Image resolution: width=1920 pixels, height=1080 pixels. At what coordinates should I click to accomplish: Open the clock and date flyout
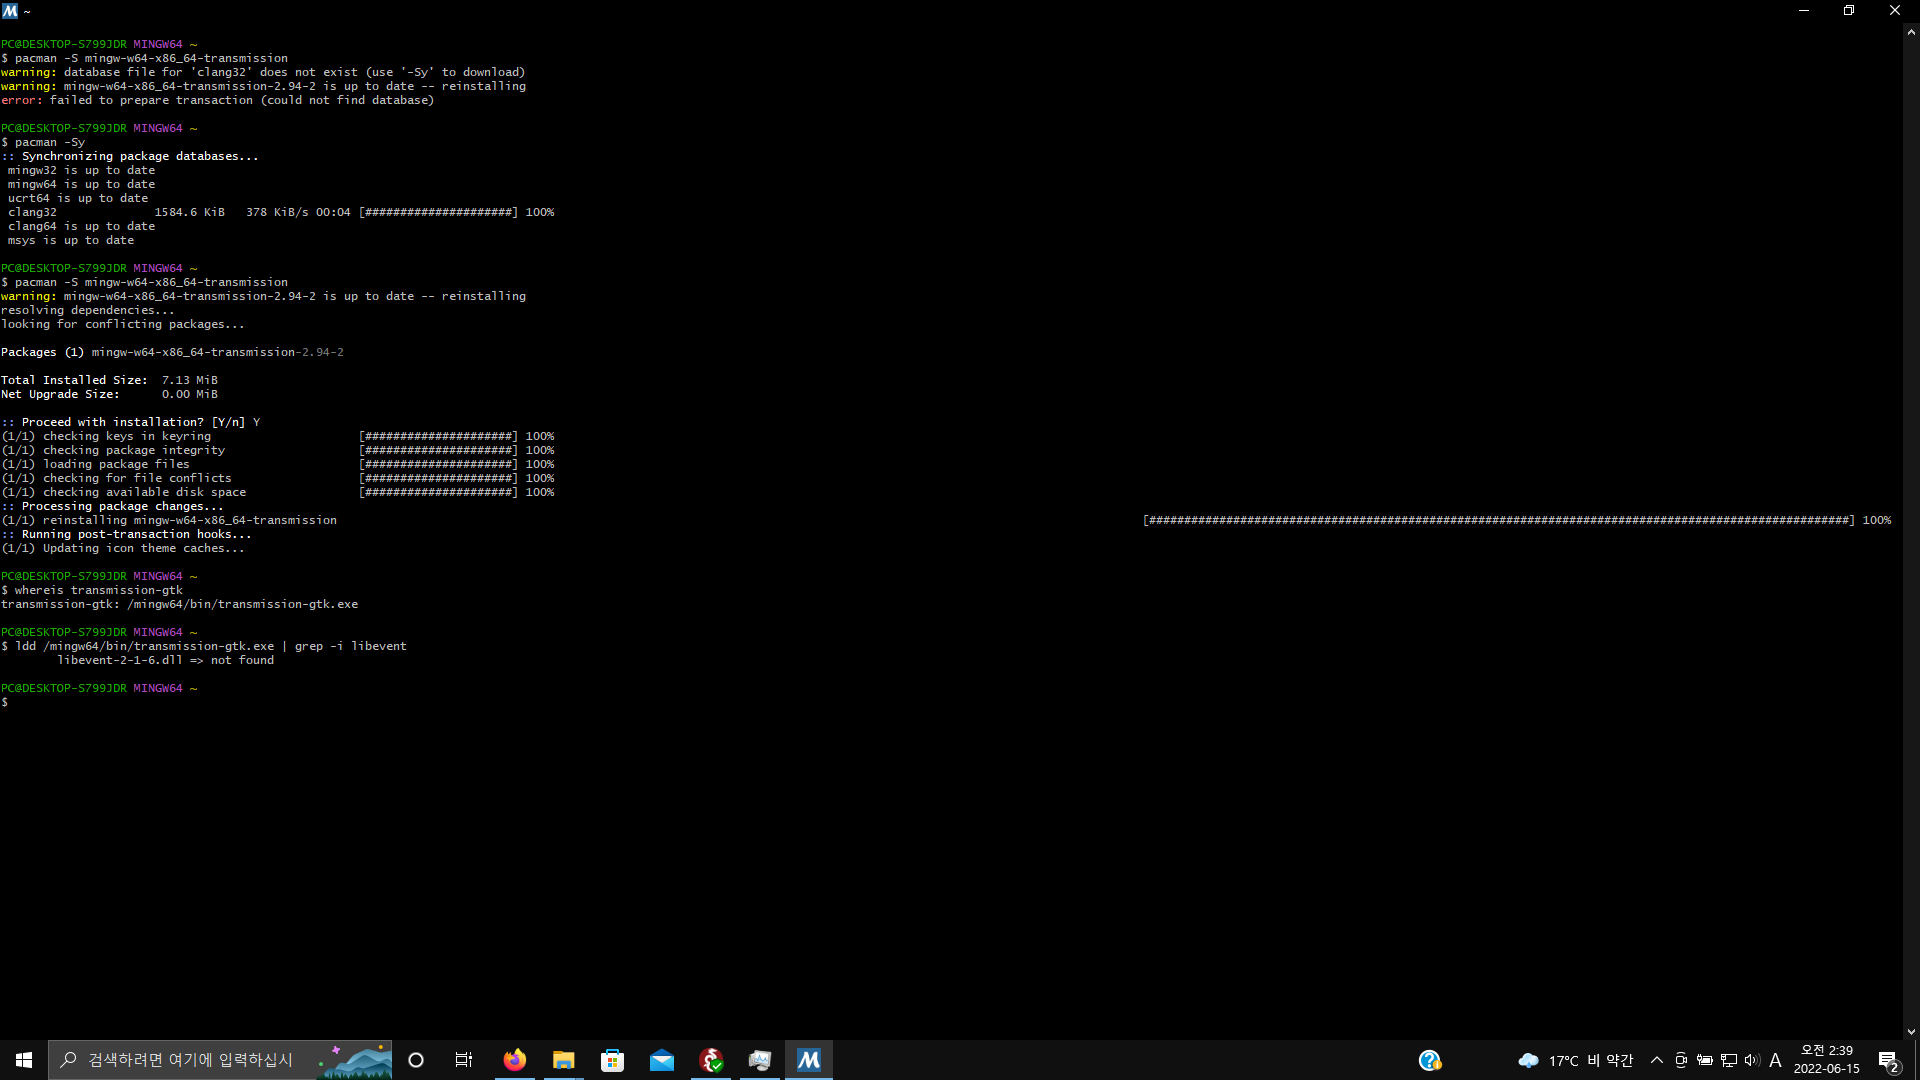[1826, 1060]
